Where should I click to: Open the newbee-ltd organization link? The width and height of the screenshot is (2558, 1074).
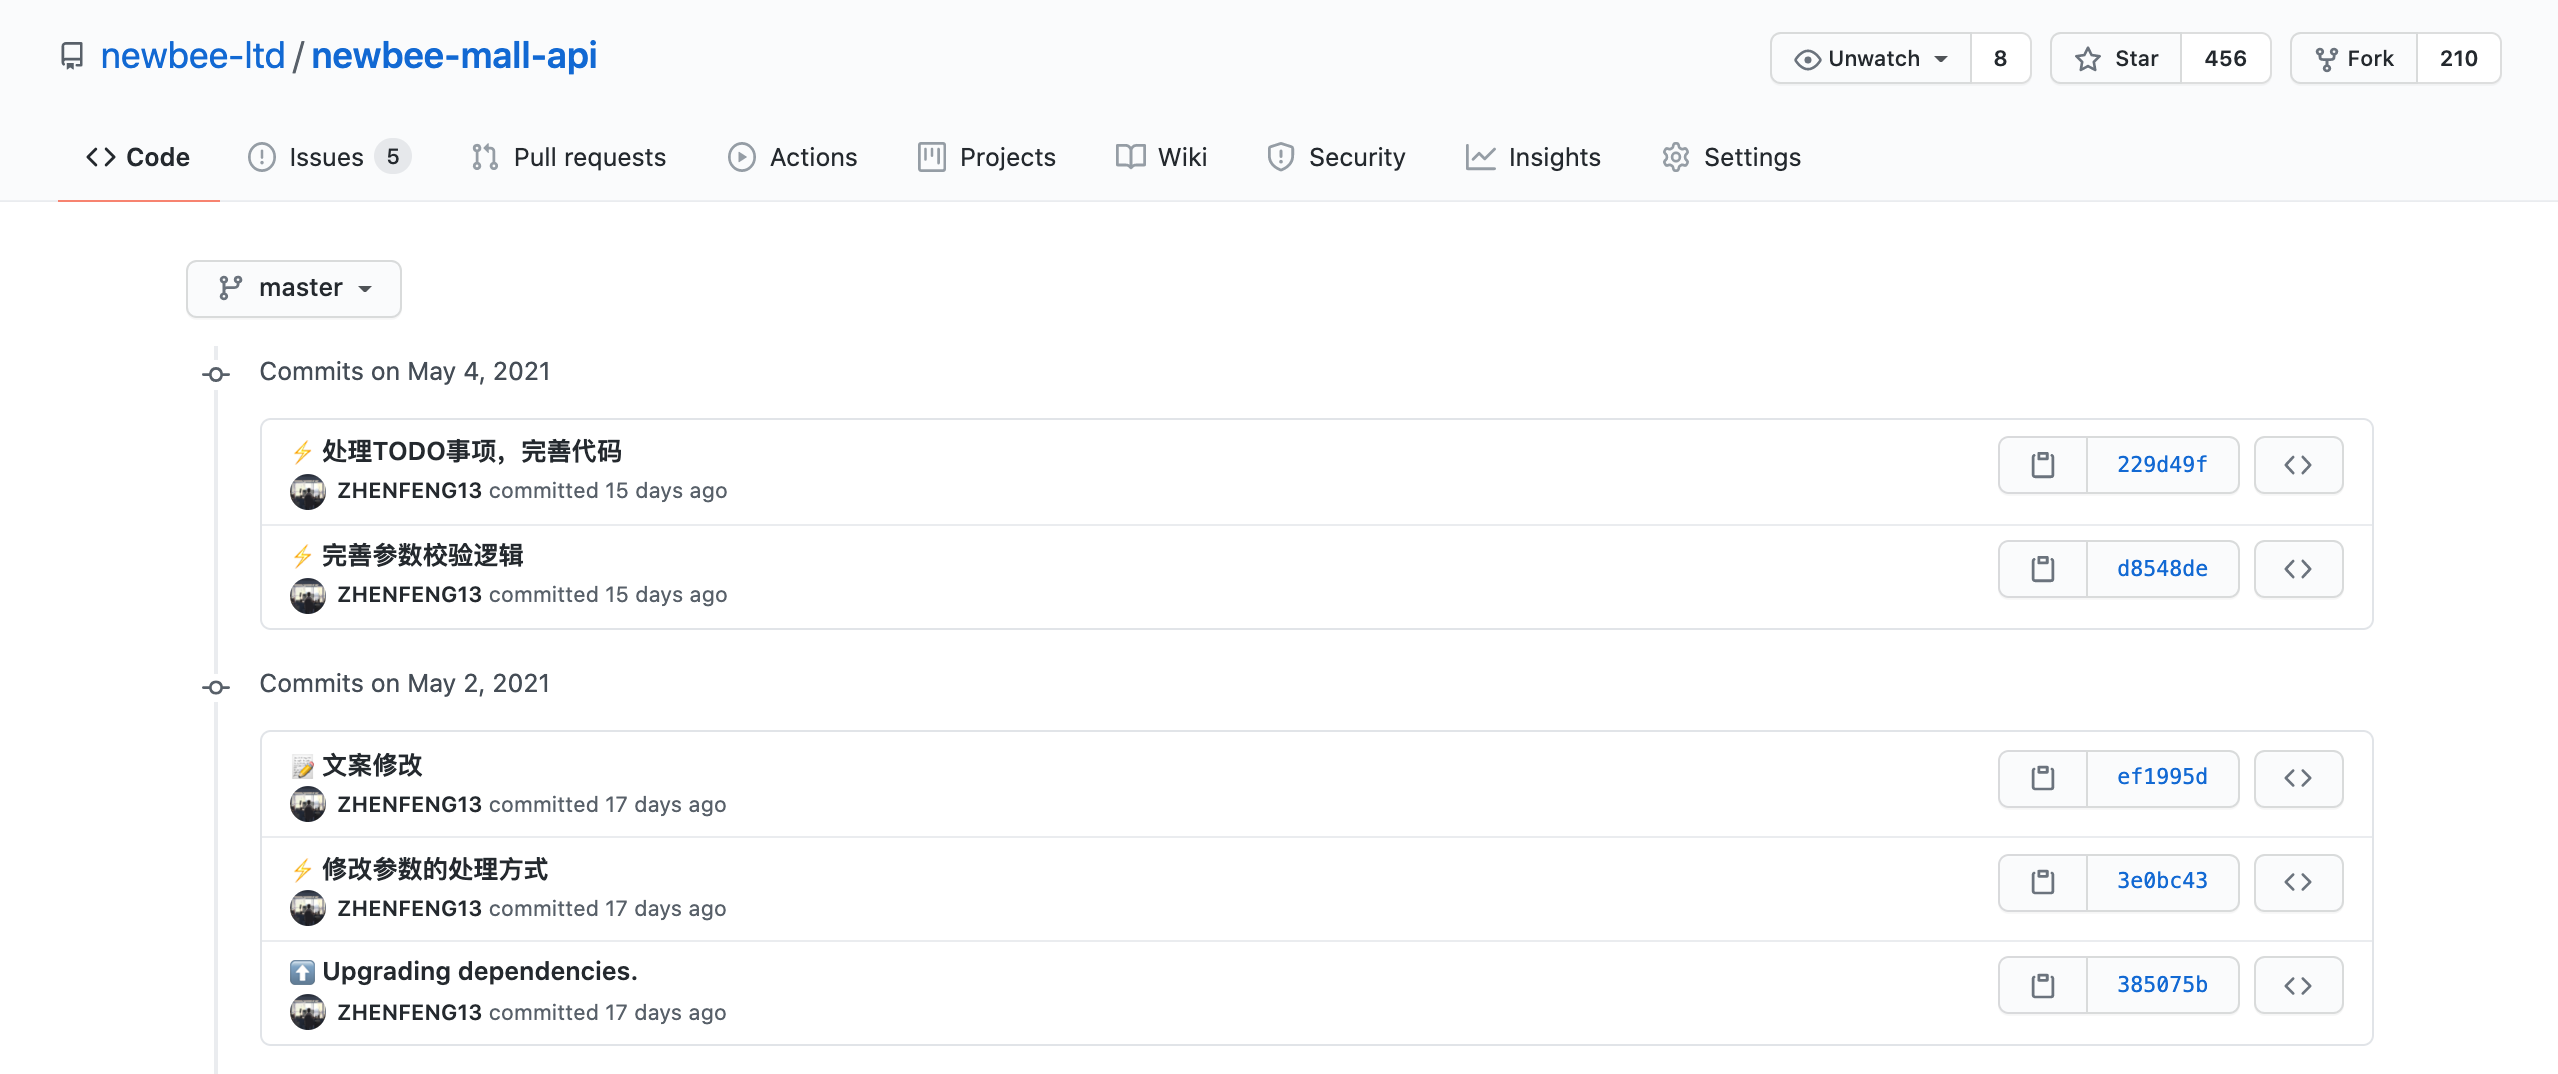(193, 56)
